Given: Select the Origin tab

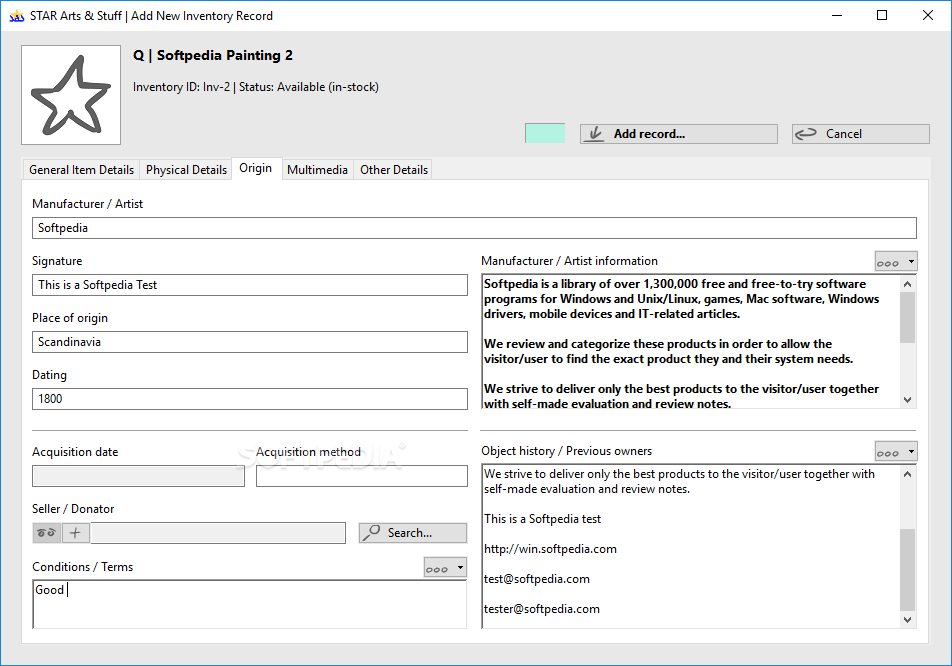Looking at the screenshot, I should pos(256,168).
